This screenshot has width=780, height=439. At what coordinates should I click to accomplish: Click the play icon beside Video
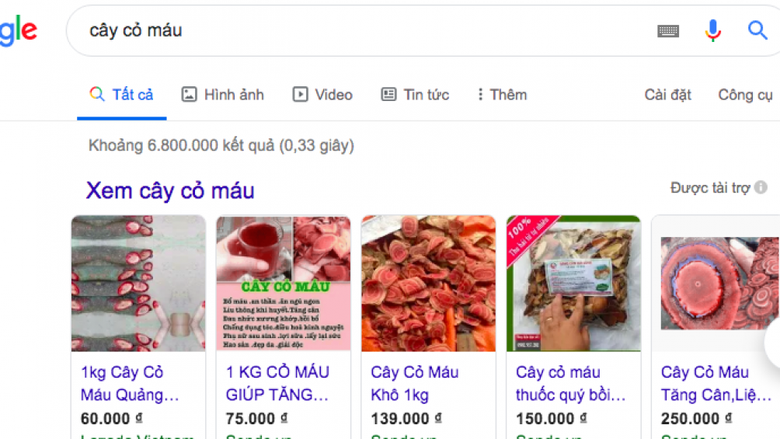coord(300,94)
